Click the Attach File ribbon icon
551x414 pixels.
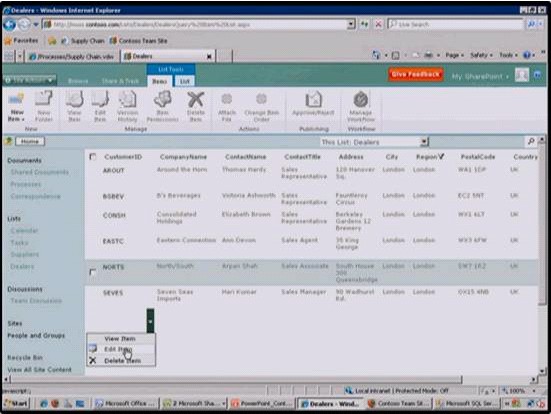pyautogui.click(x=227, y=107)
